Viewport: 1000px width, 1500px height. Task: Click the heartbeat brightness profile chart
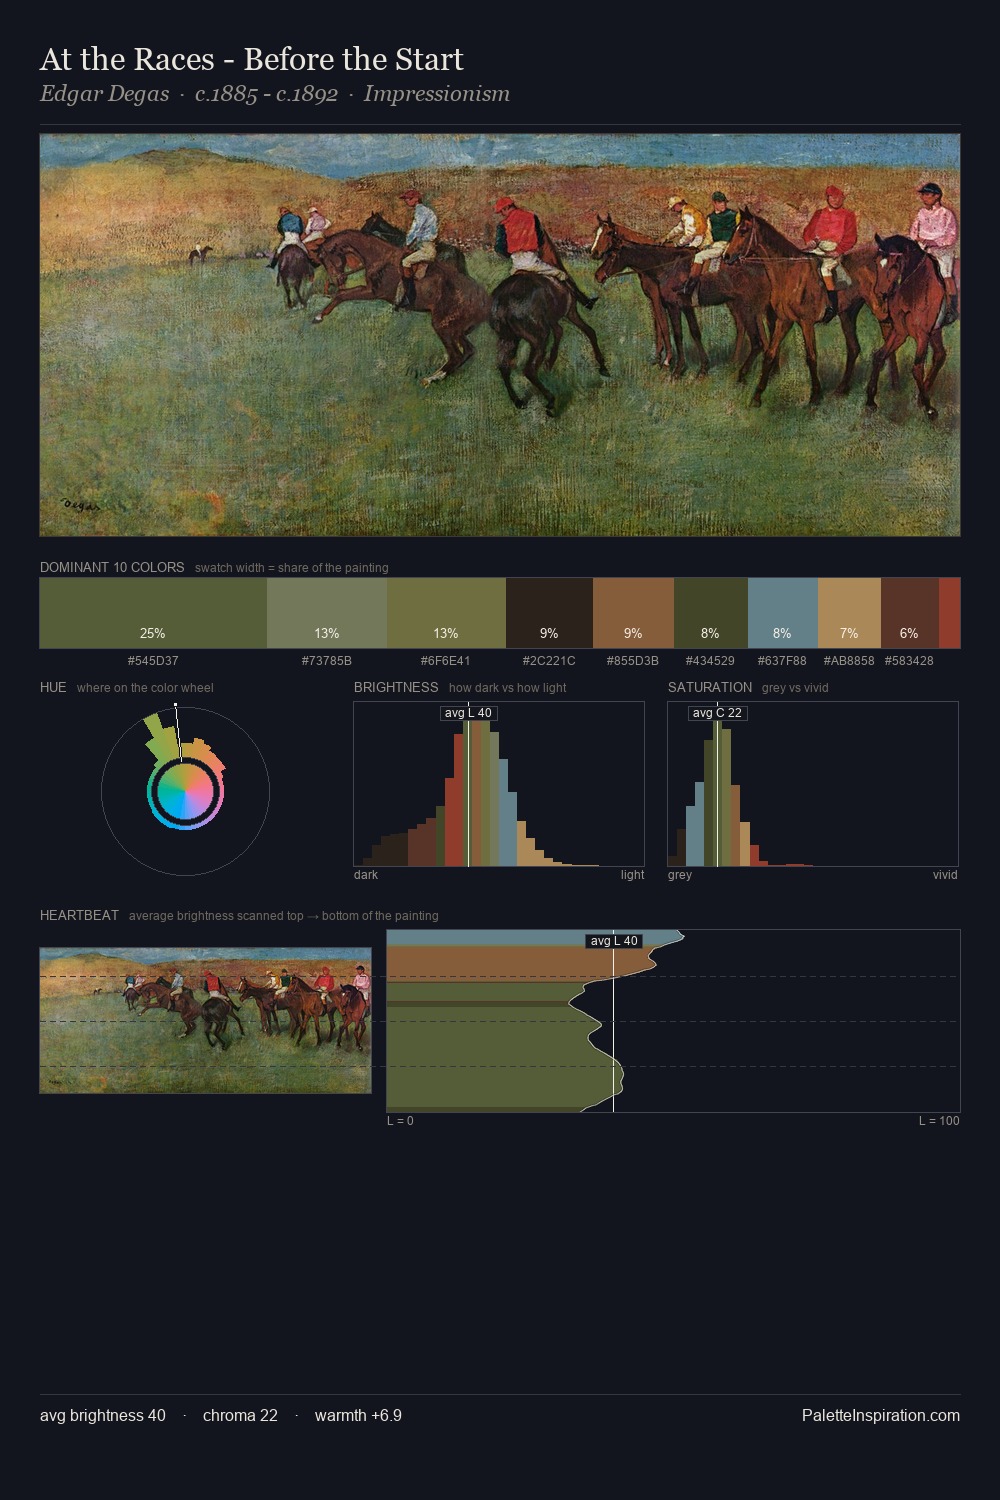coord(673,1021)
